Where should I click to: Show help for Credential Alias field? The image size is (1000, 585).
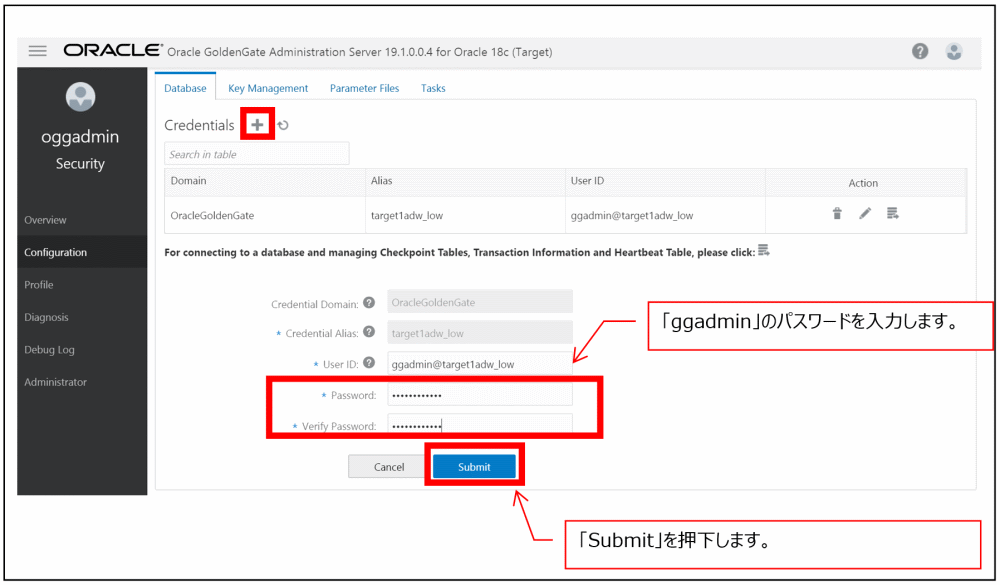click(x=369, y=332)
